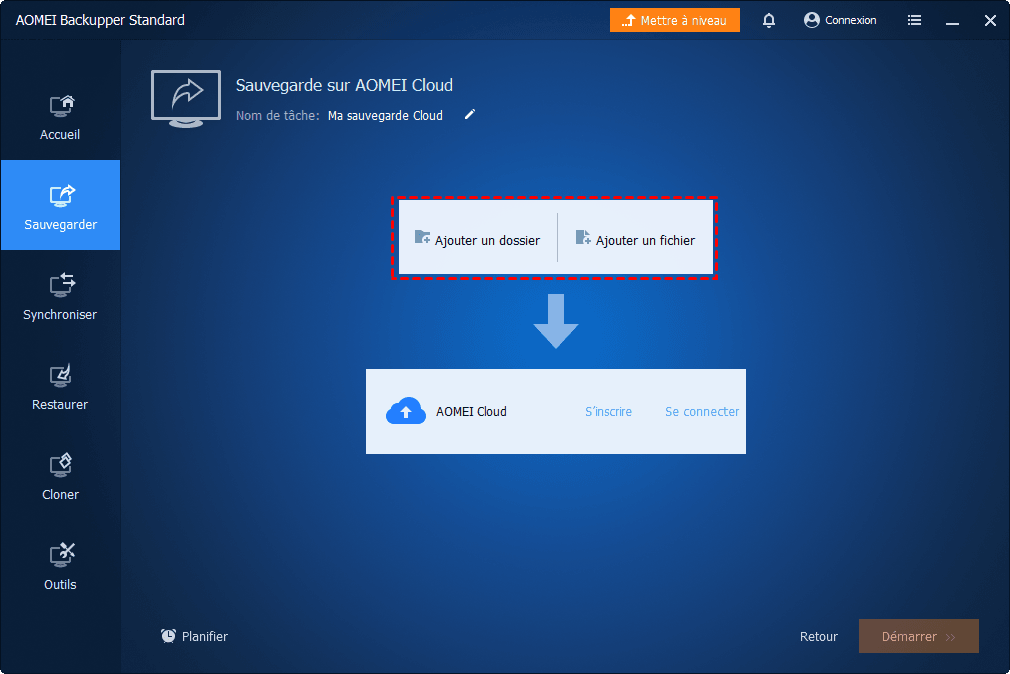Click the Se connecter link
The width and height of the screenshot is (1010, 674).
[701, 412]
